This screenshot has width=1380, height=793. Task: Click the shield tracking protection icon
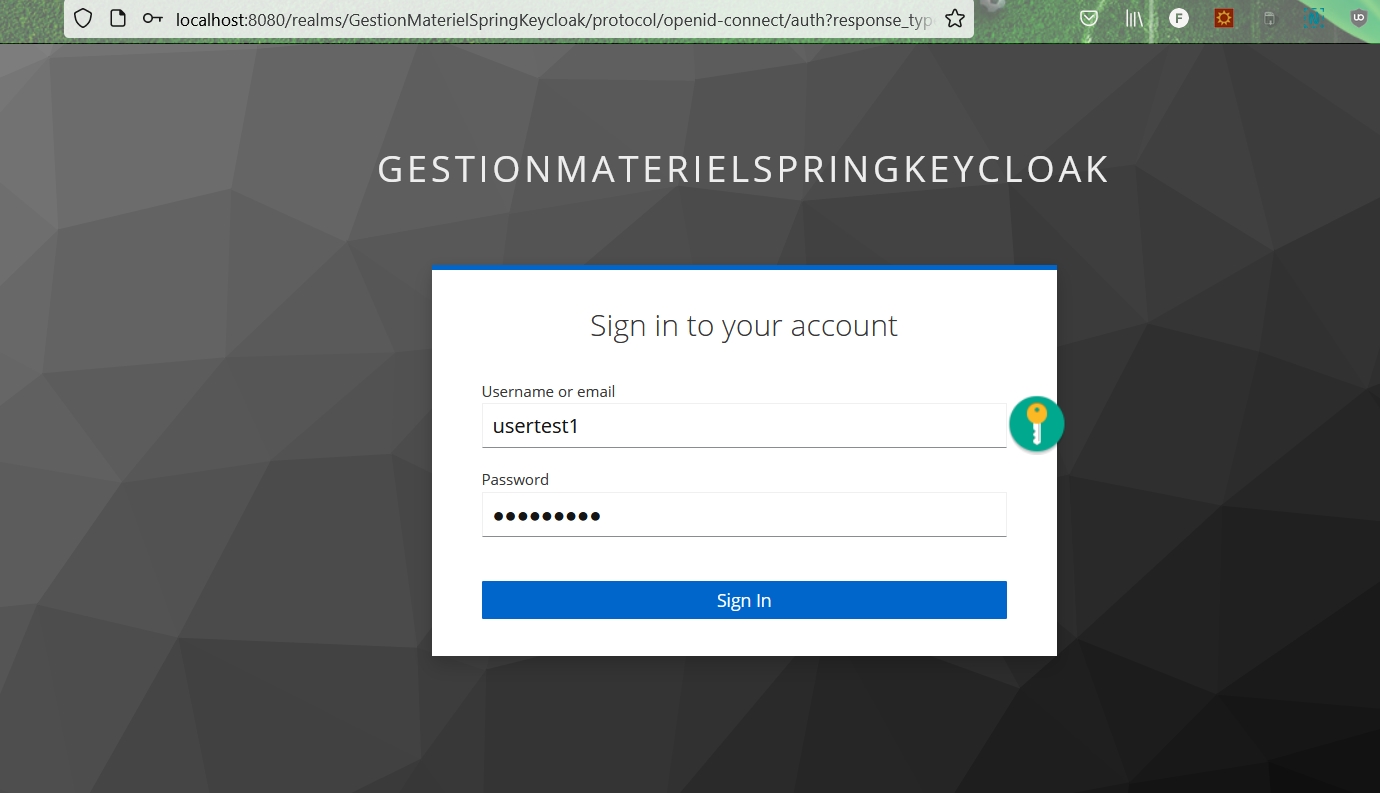click(x=83, y=18)
